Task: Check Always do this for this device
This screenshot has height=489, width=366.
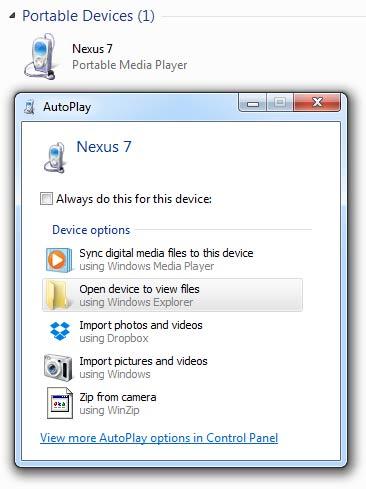Action: click(x=46, y=199)
